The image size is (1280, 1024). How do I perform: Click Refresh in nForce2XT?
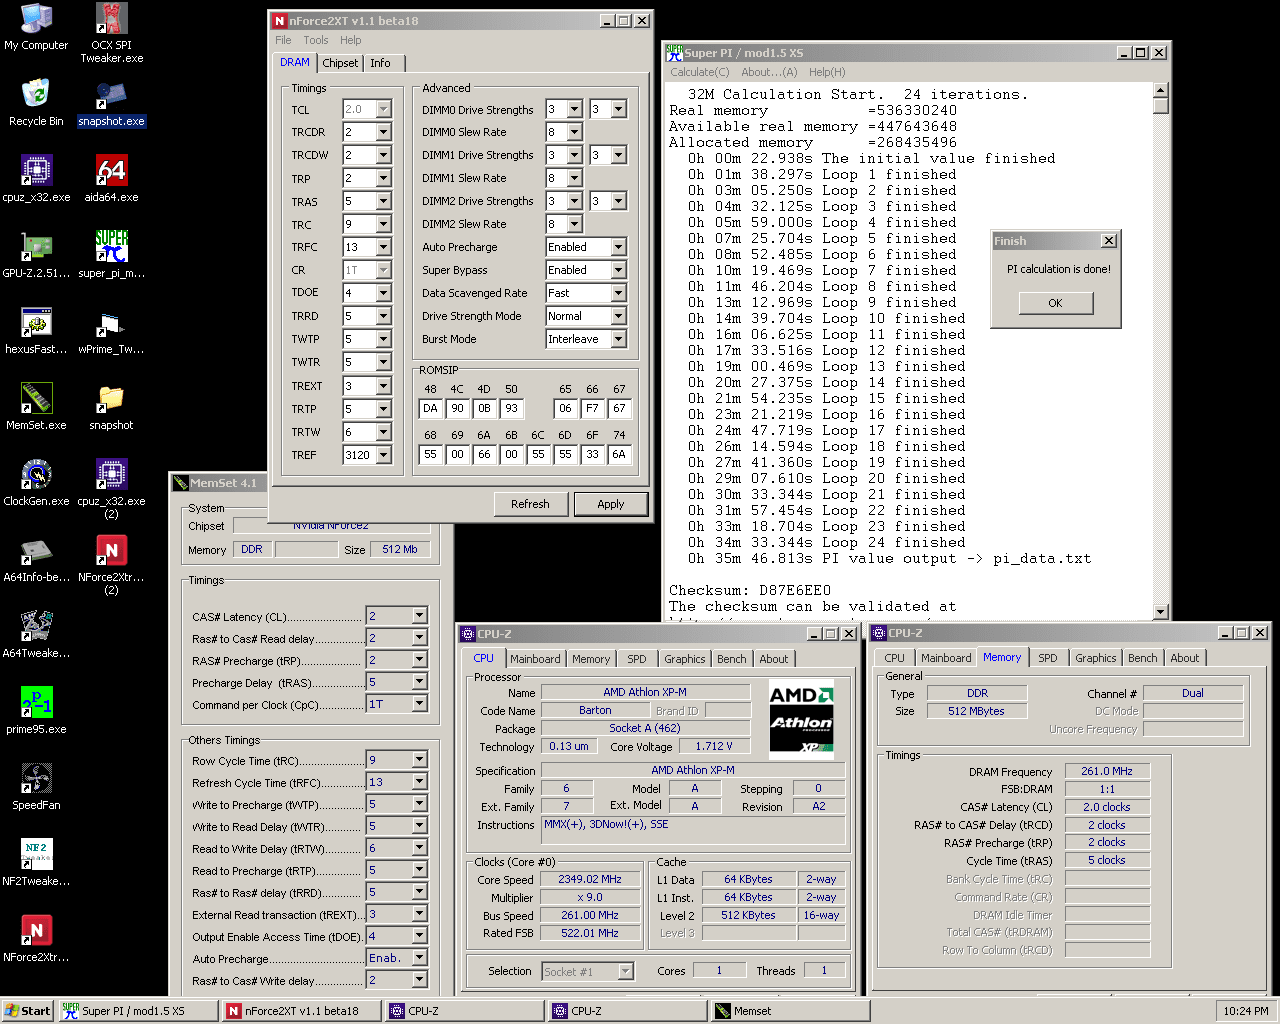click(x=530, y=504)
